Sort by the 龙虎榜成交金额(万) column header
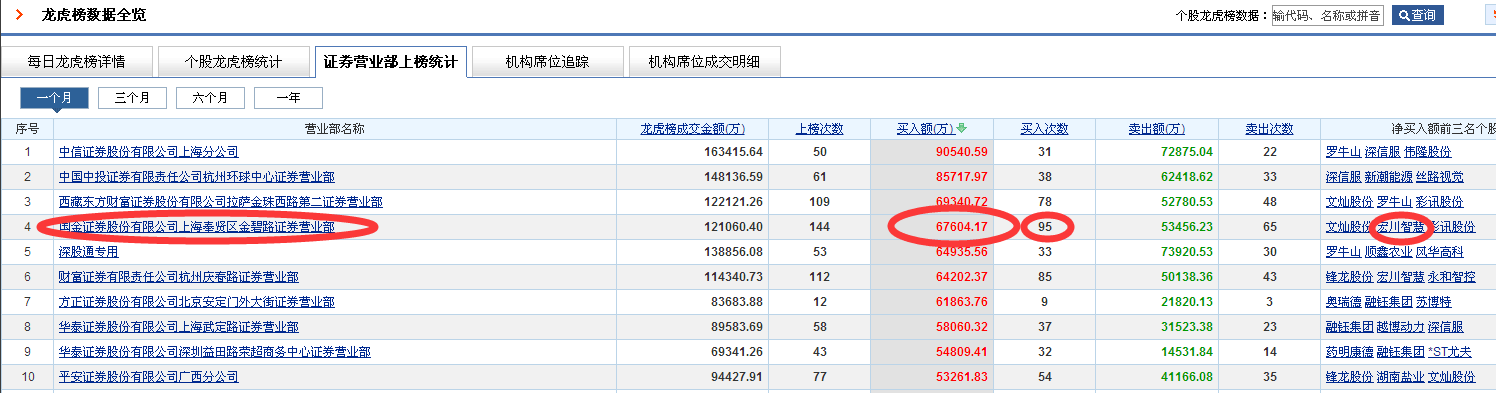 (693, 129)
